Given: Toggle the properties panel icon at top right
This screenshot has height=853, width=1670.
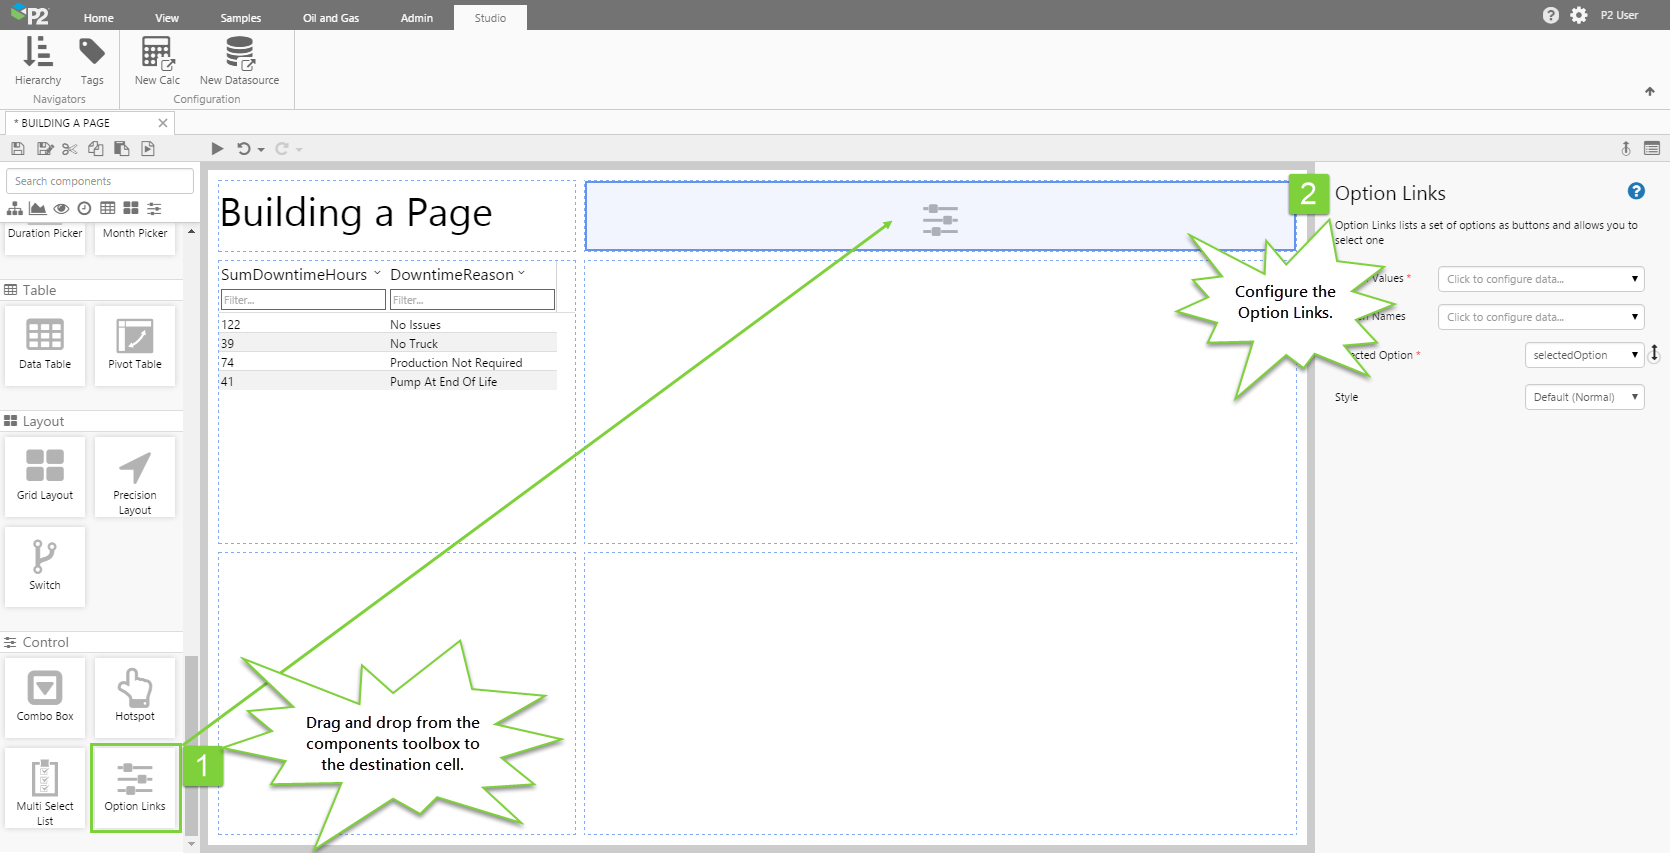Looking at the screenshot, I should point(1652,149).
